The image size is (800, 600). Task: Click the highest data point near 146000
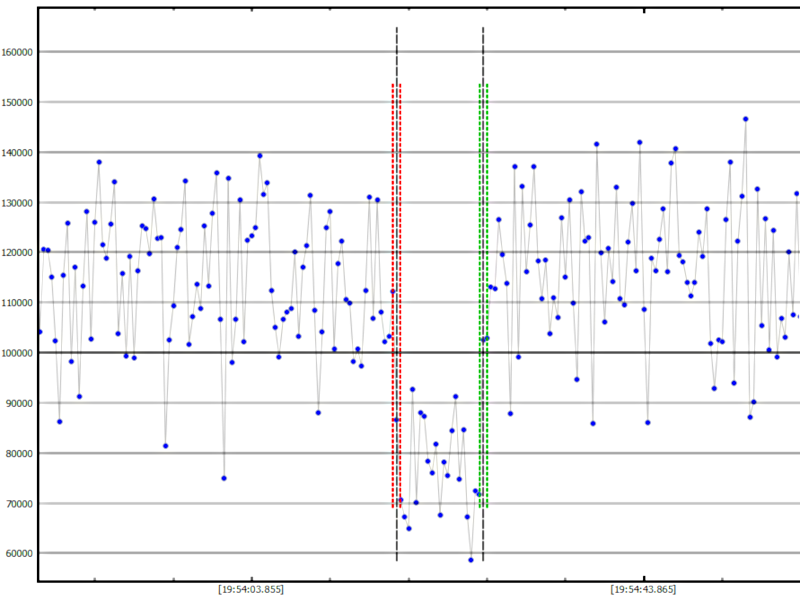[x=745, y=119]
